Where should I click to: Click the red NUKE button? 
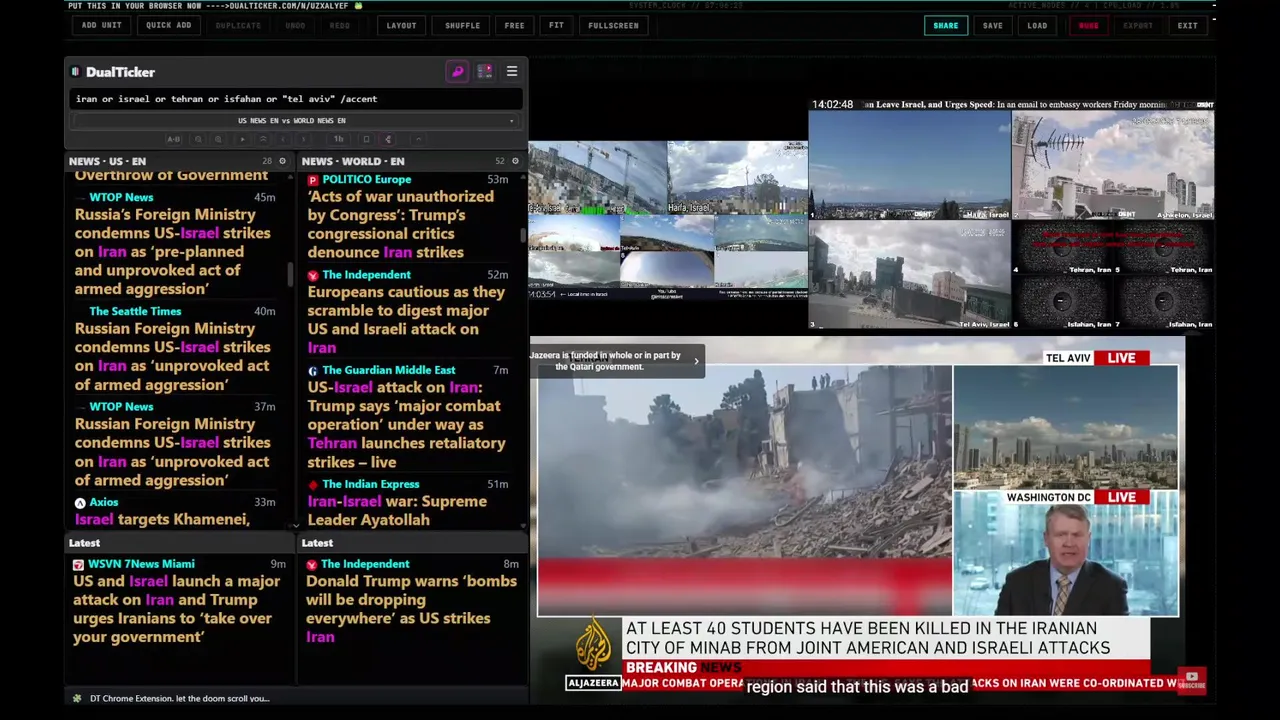(1088, 25)
